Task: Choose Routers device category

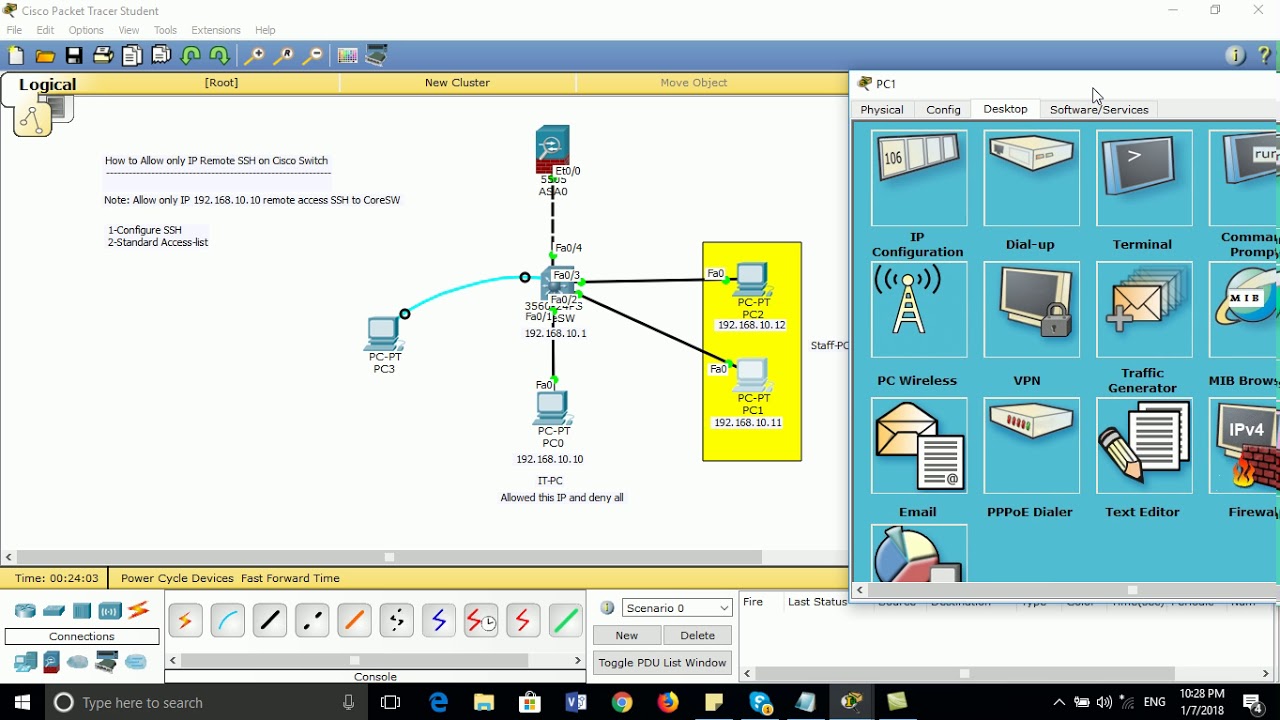Action: (25, 610)
